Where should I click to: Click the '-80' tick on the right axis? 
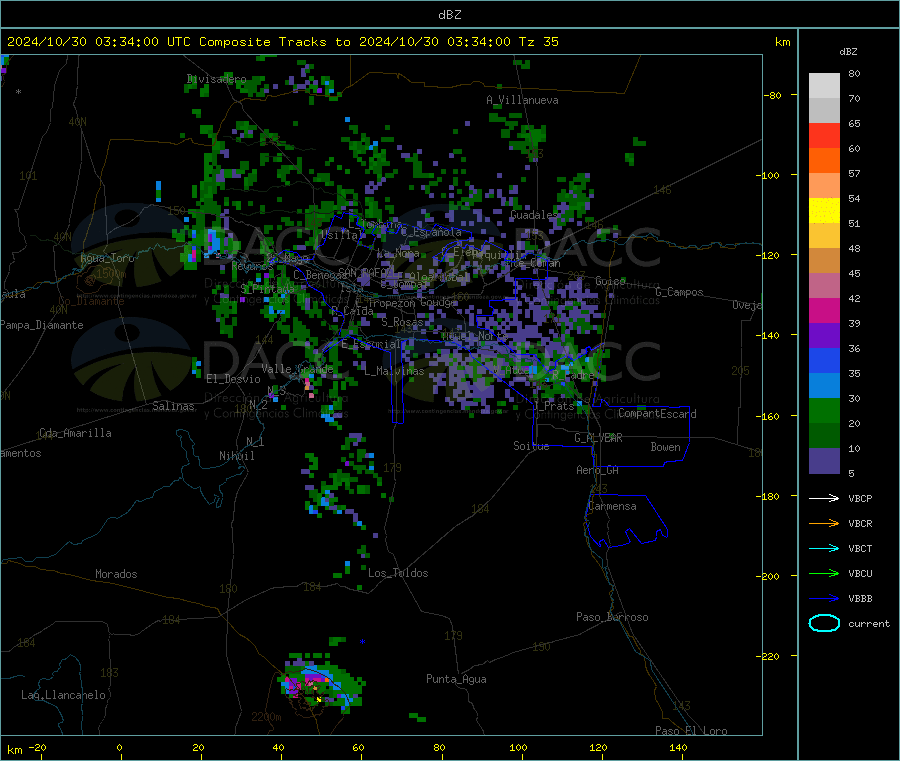click(x=772, y=95)
